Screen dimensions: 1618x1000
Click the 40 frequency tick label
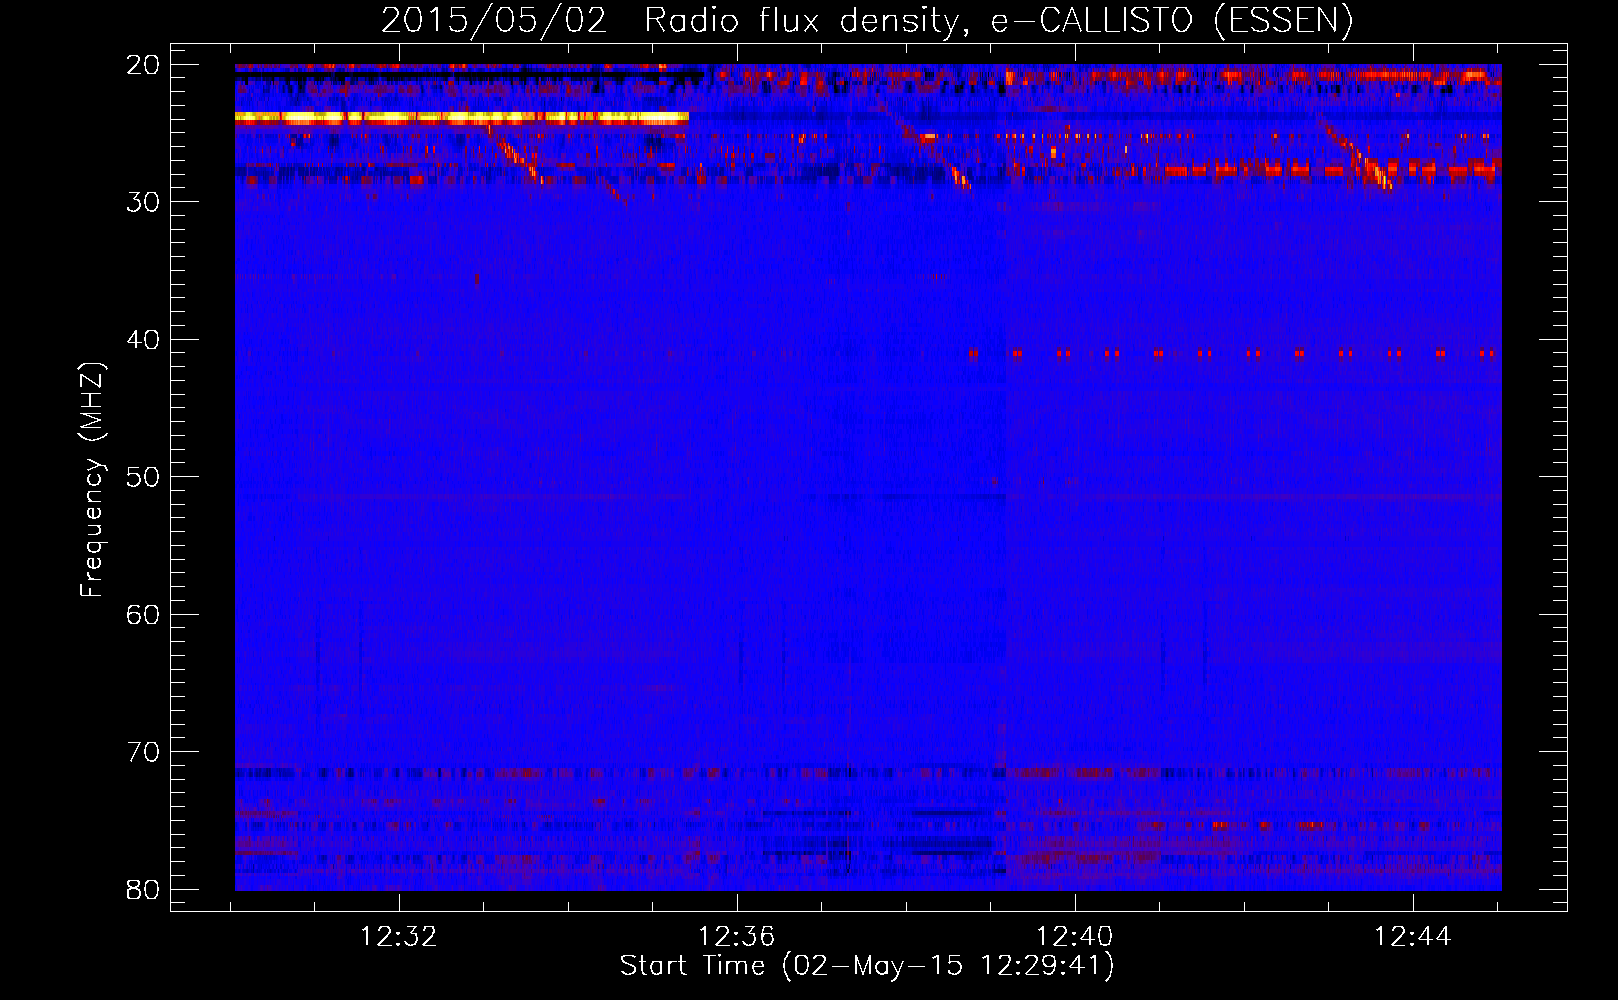[144, 340]
